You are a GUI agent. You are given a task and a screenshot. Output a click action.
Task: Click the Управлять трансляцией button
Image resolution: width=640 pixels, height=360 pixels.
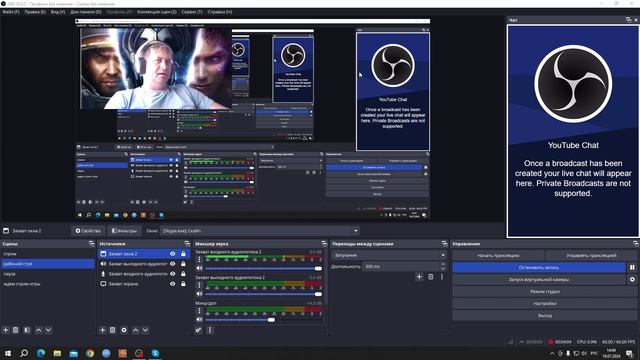tap(591, 256)
